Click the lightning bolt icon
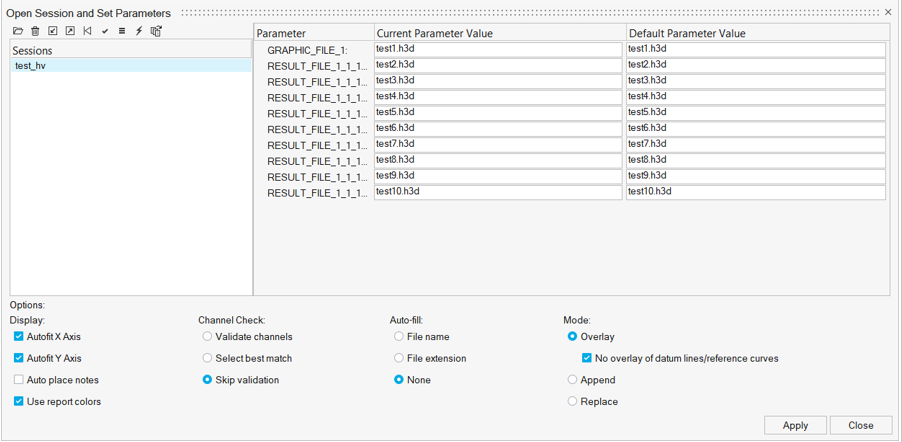The height and width of the screenshot is (442, 902). coord(139,31)
